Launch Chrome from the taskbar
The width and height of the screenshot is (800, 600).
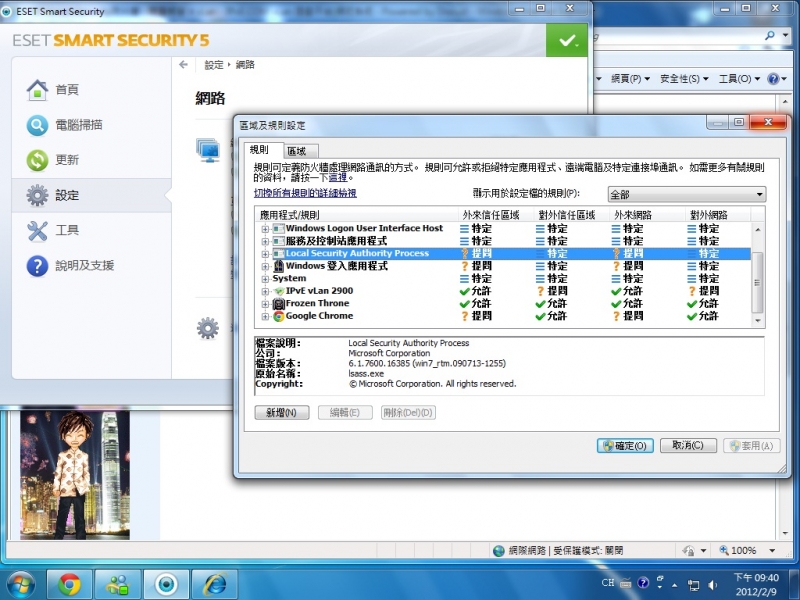coord(69,584)
